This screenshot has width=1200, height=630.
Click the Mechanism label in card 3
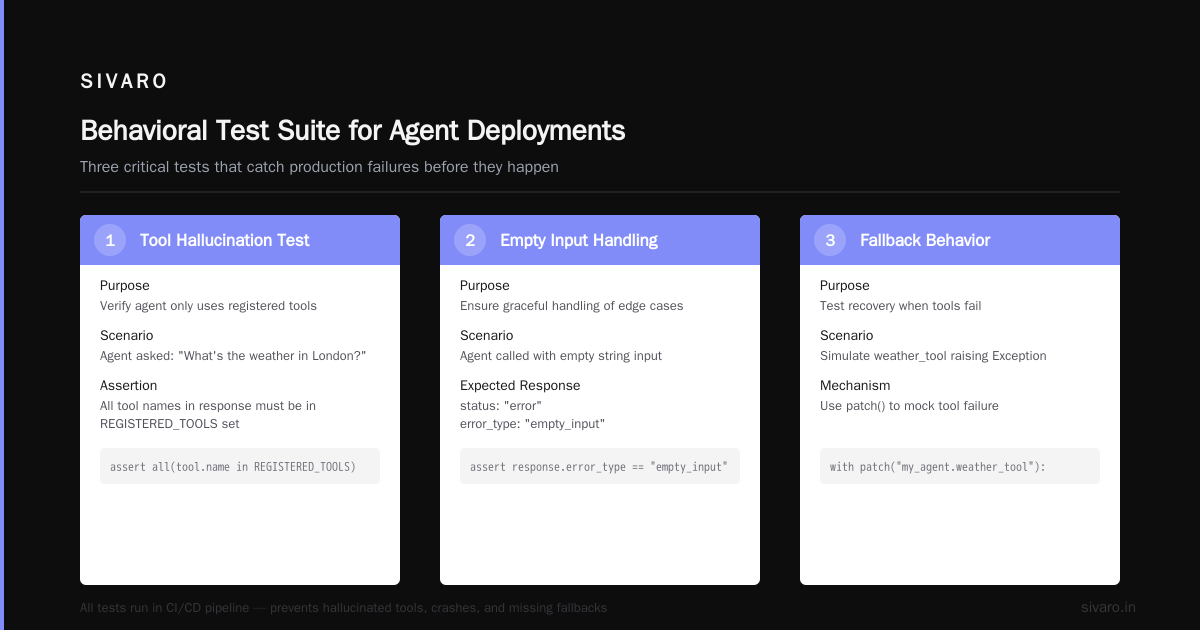point(855,385)
